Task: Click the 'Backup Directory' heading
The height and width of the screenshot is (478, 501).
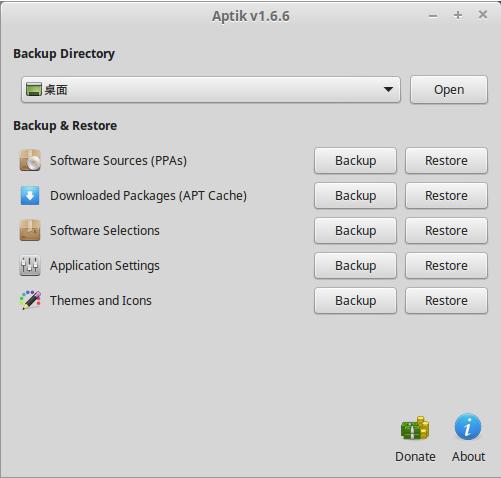Action: point(64,54)
